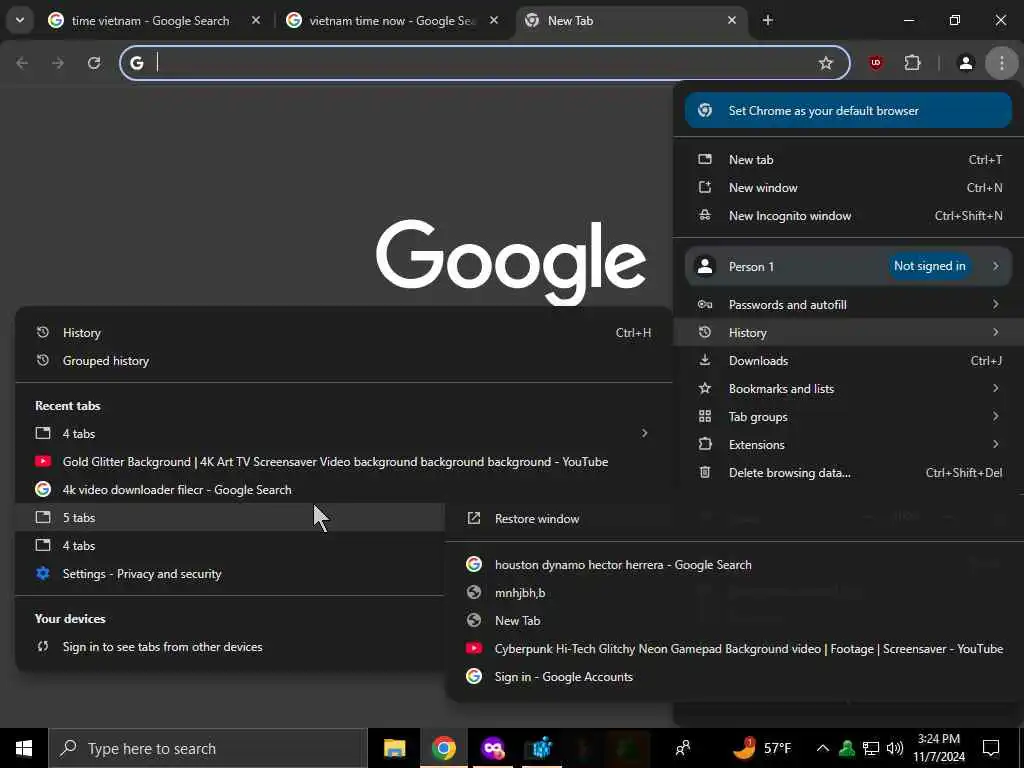
Task: Click the Not signed in badge
Action: click(x=929, y=266)
